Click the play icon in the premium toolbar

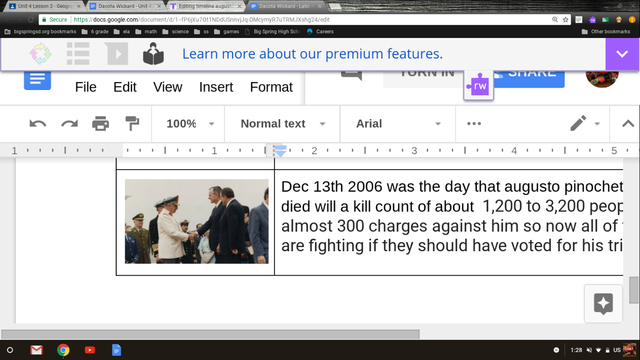pos(117,54)
